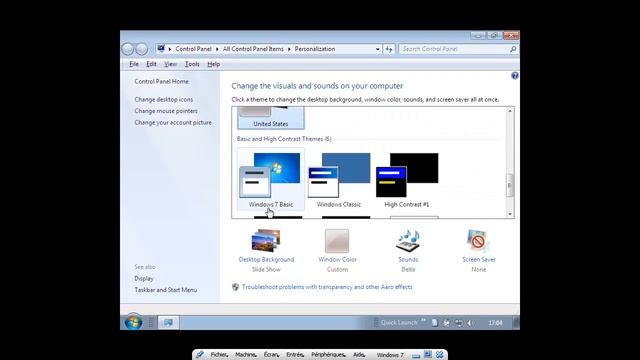Open the Desktop Background slide show icon
Screen dimensions: 640x360
tap(266, 241)
